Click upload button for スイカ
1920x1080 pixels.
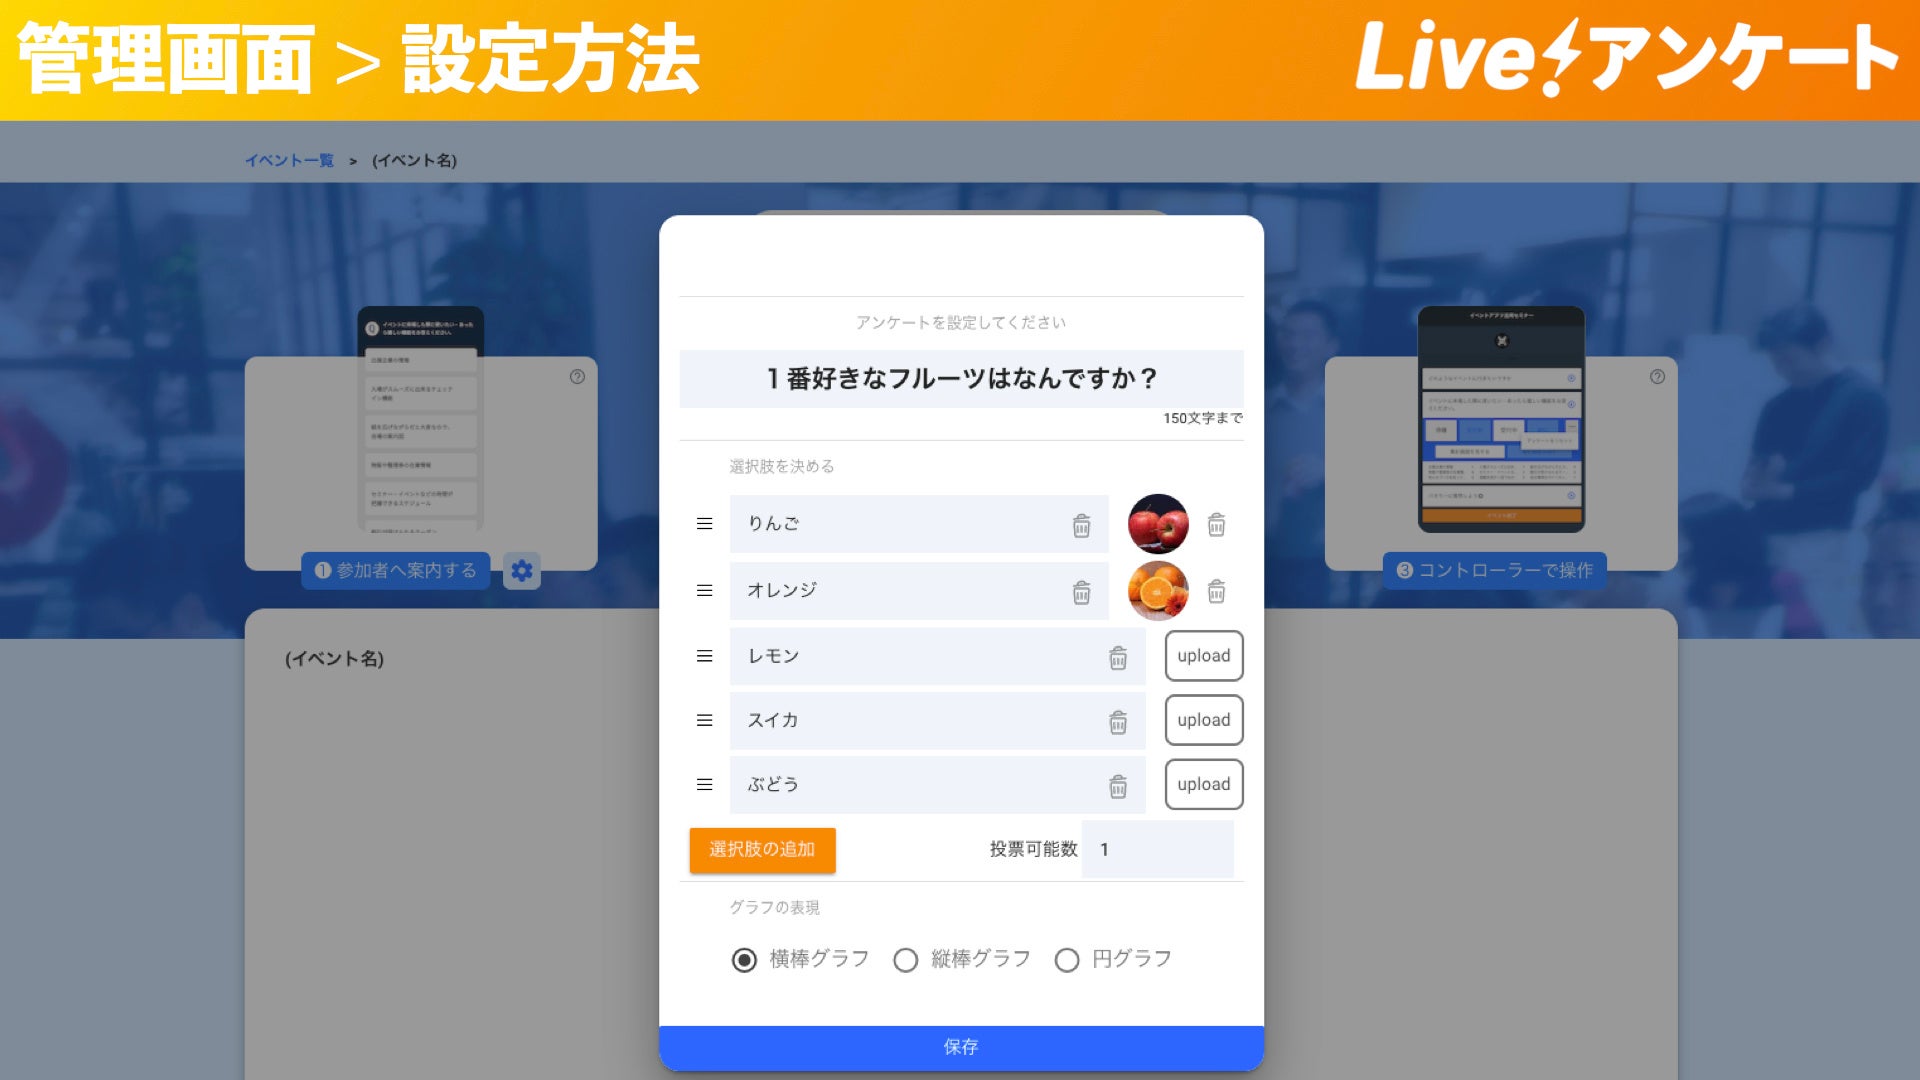tap(1201, 720)
